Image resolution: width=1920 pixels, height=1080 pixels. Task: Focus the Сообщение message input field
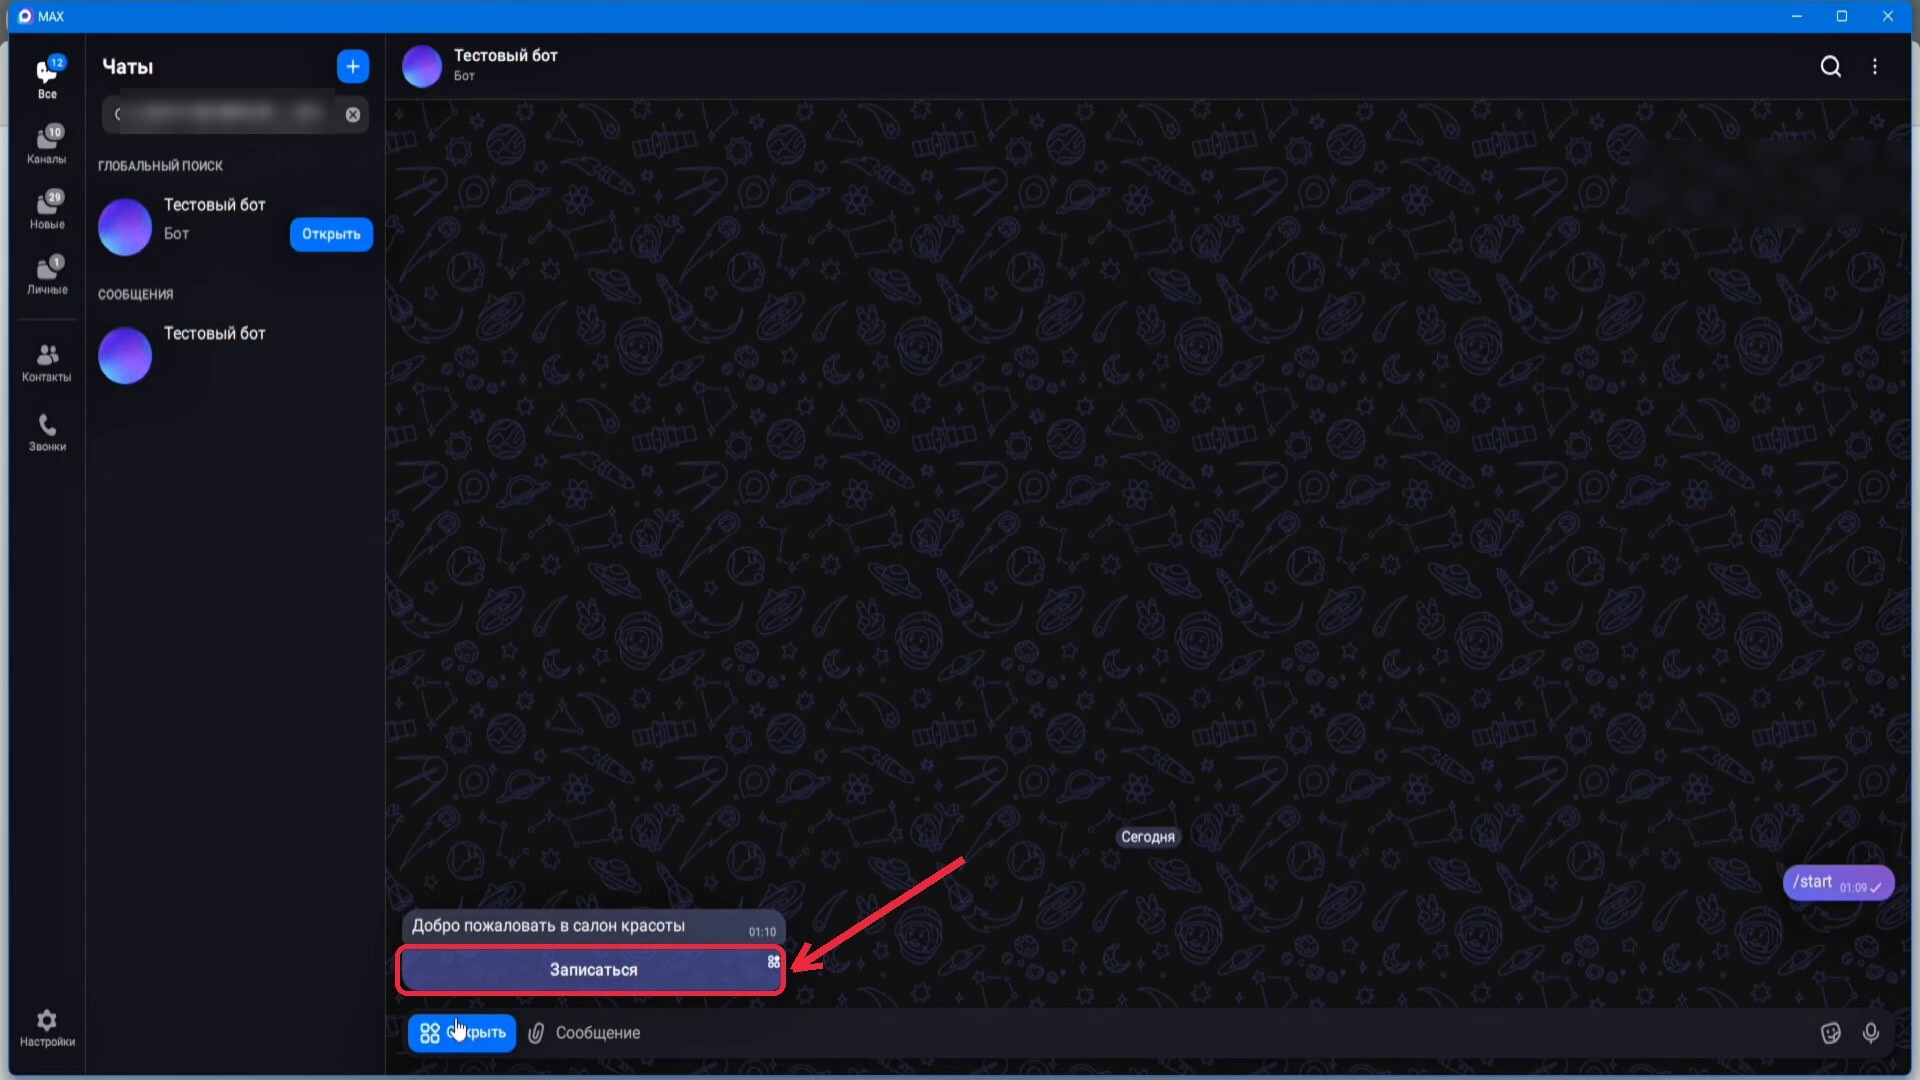(x=1180, y=1033)
